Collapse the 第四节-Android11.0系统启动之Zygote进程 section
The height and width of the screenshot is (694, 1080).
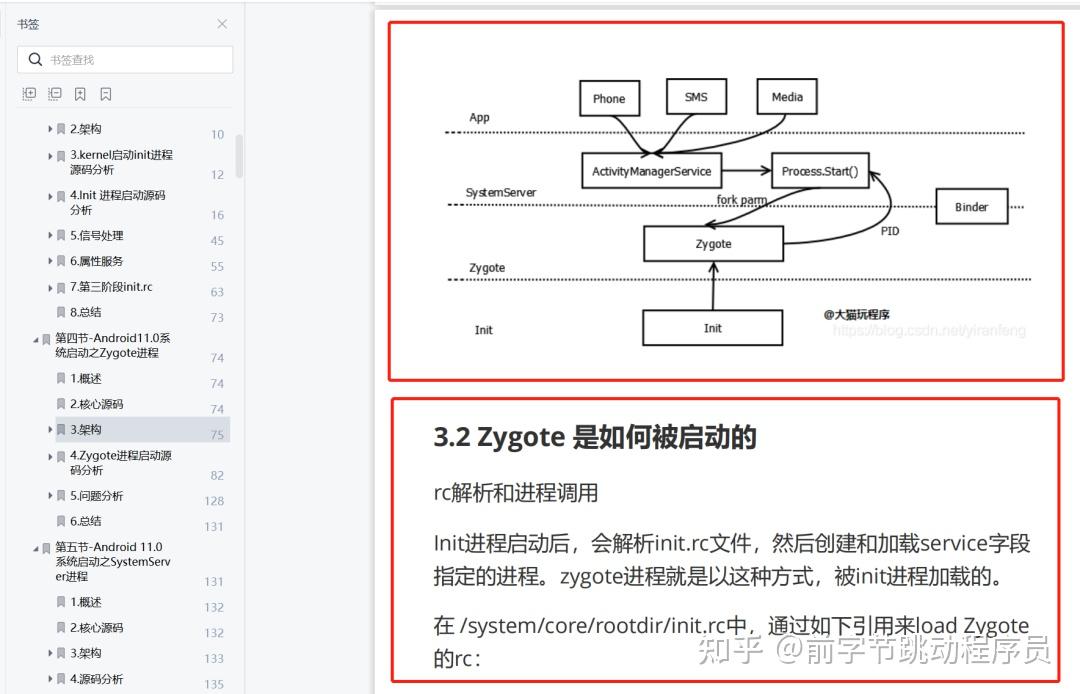coord(36,338)
